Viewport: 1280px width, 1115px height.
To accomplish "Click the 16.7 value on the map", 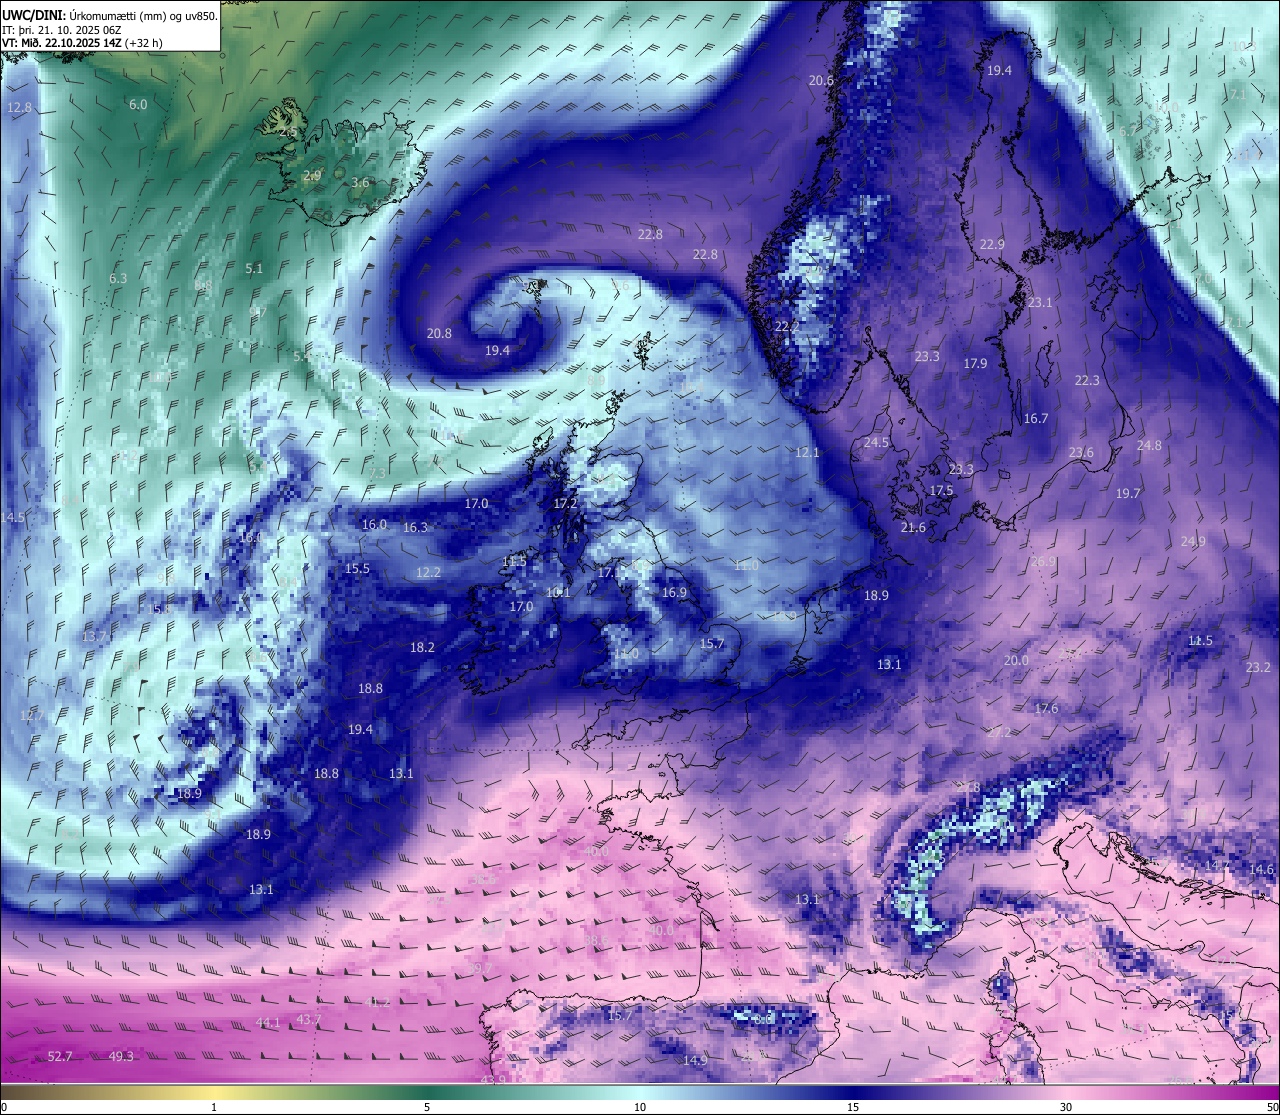I will coord(1036,419).
